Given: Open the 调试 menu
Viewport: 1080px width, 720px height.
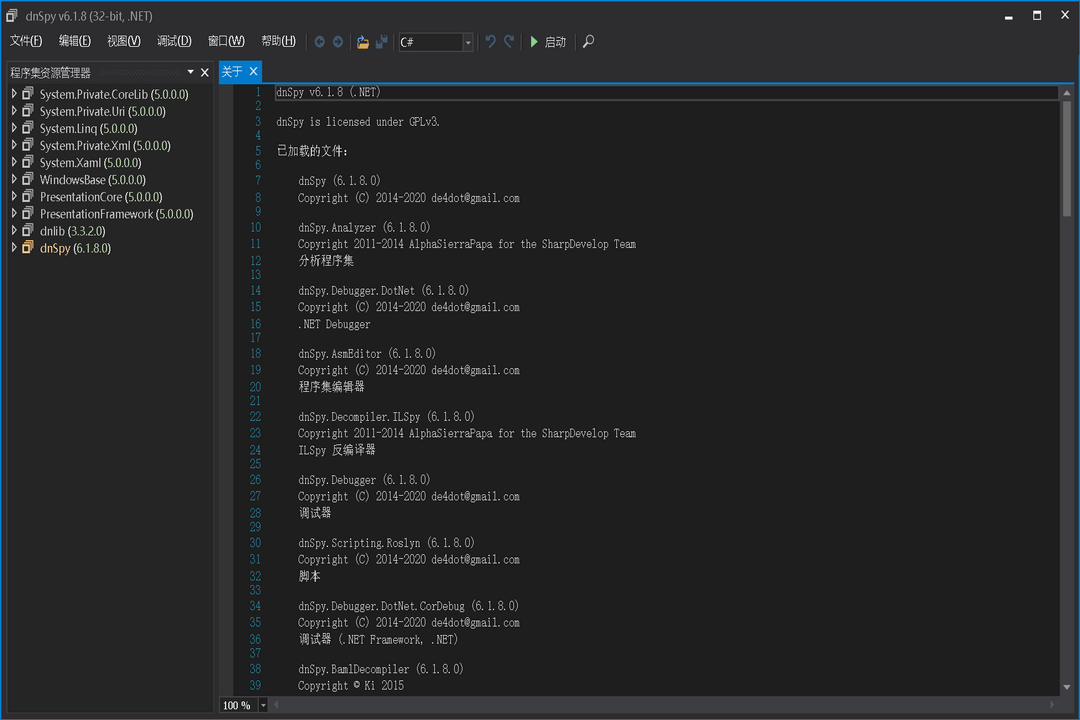Looking at the screenshot, I should [x=173, y=41].
